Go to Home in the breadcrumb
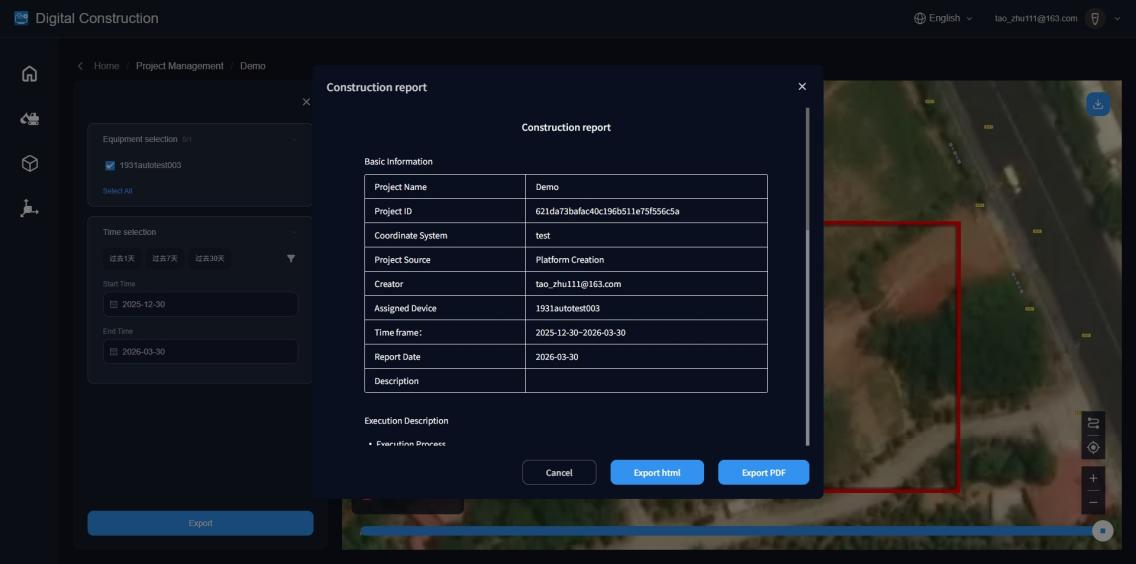Screen dimensions: 1136x564 pos(106,66)
